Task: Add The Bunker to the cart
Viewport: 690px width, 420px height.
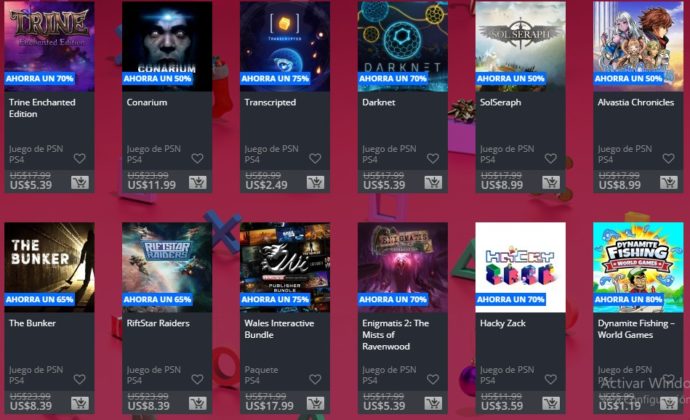Action: click(x=80, y=403)
